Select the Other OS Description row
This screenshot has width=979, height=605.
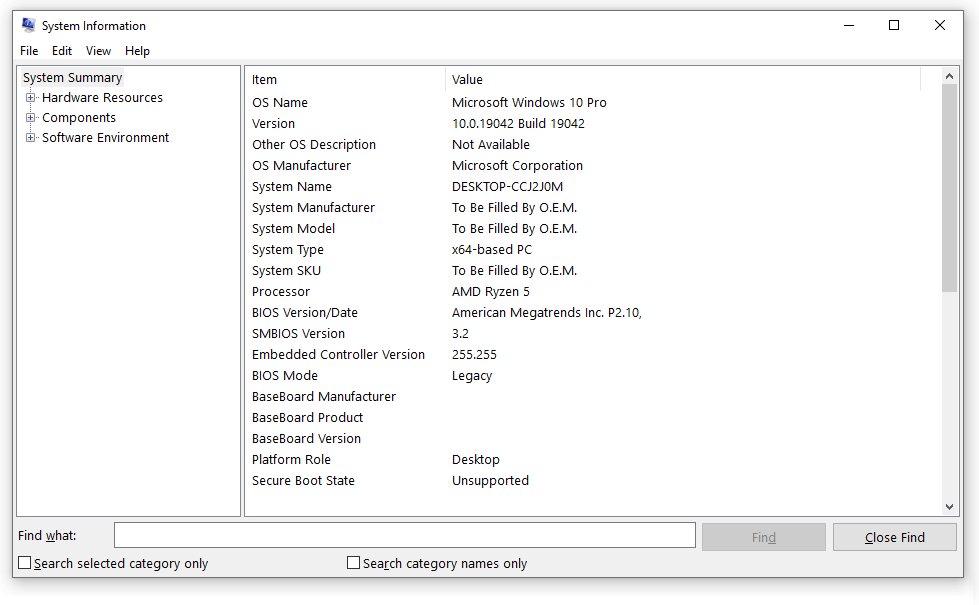point(314,145)
